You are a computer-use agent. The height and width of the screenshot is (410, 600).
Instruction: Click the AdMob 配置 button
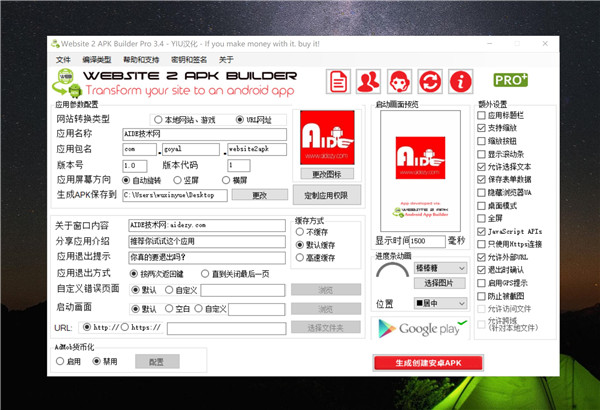(157, 361)
